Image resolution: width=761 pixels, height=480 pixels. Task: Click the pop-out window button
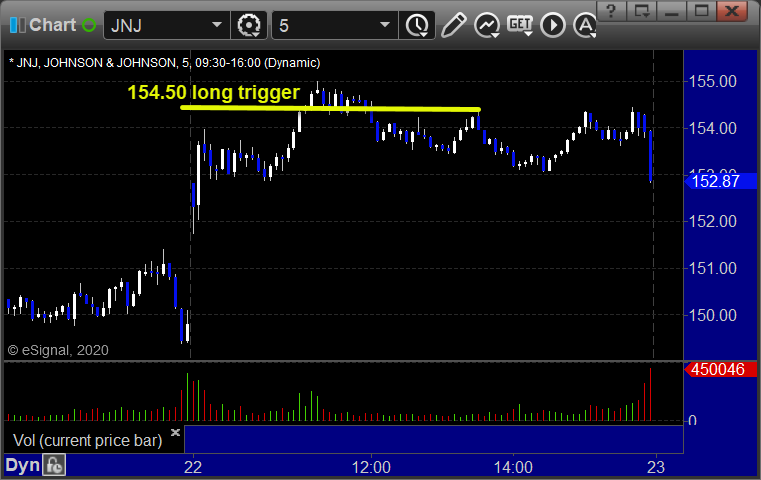tap(642, 11)
